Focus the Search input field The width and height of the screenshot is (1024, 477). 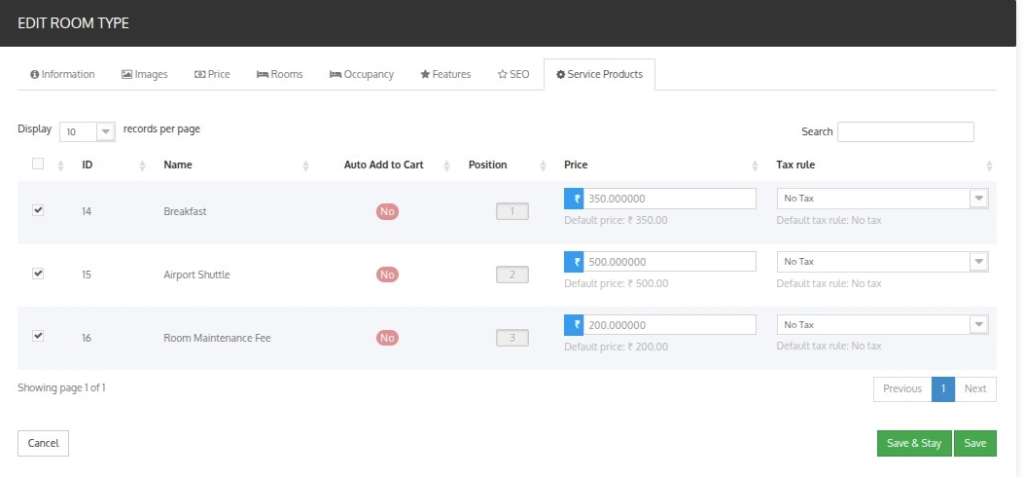coord(905,132)
